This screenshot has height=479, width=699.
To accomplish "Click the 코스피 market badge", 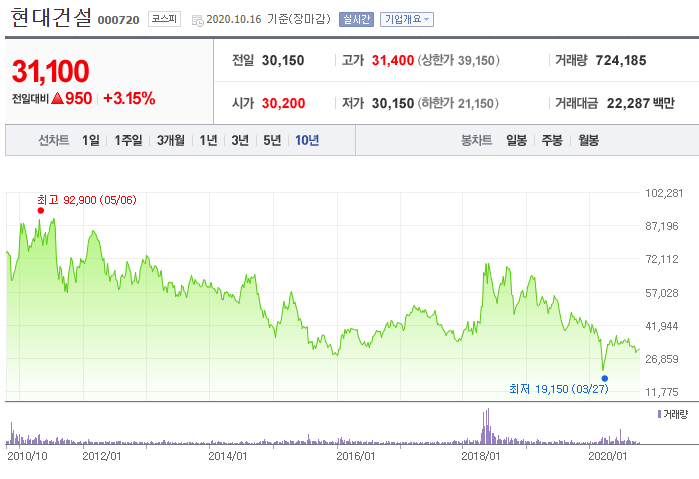I will [x=164, y=19].
